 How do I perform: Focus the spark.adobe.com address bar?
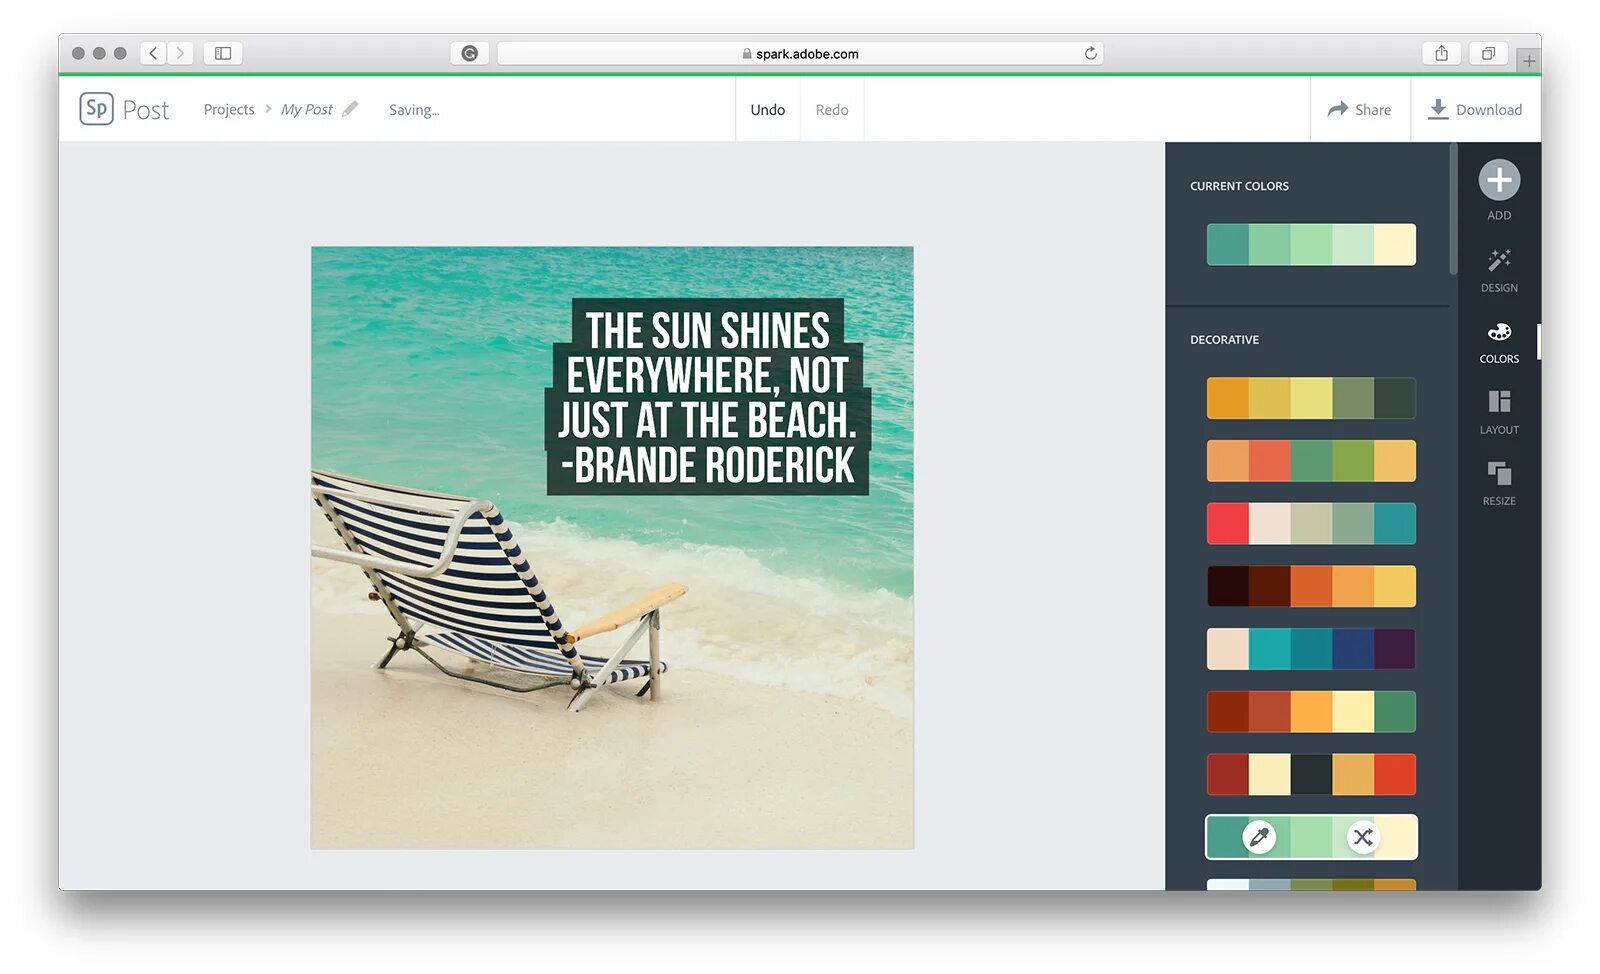point(800,53)
